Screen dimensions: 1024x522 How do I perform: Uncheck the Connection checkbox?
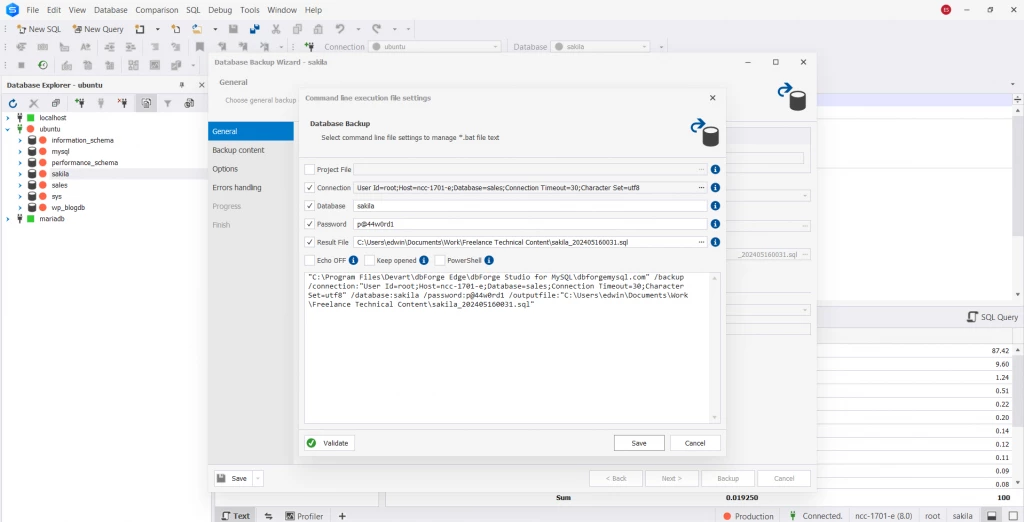(x=310, y=188)
